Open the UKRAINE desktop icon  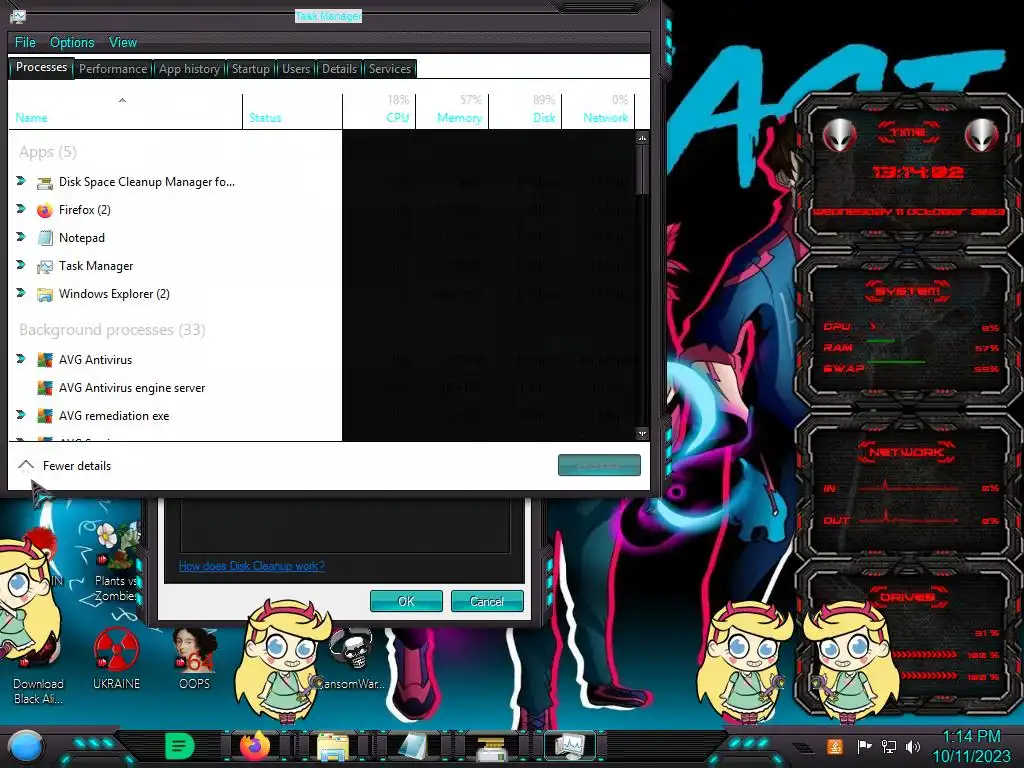[116, 659]
